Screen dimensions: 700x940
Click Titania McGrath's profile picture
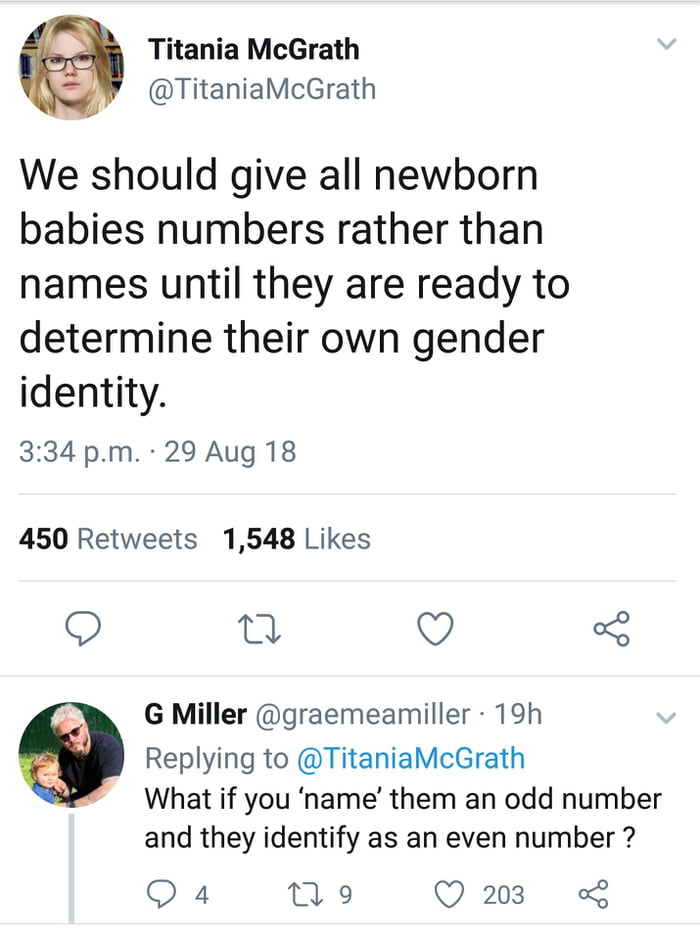[x=71, y=67]
